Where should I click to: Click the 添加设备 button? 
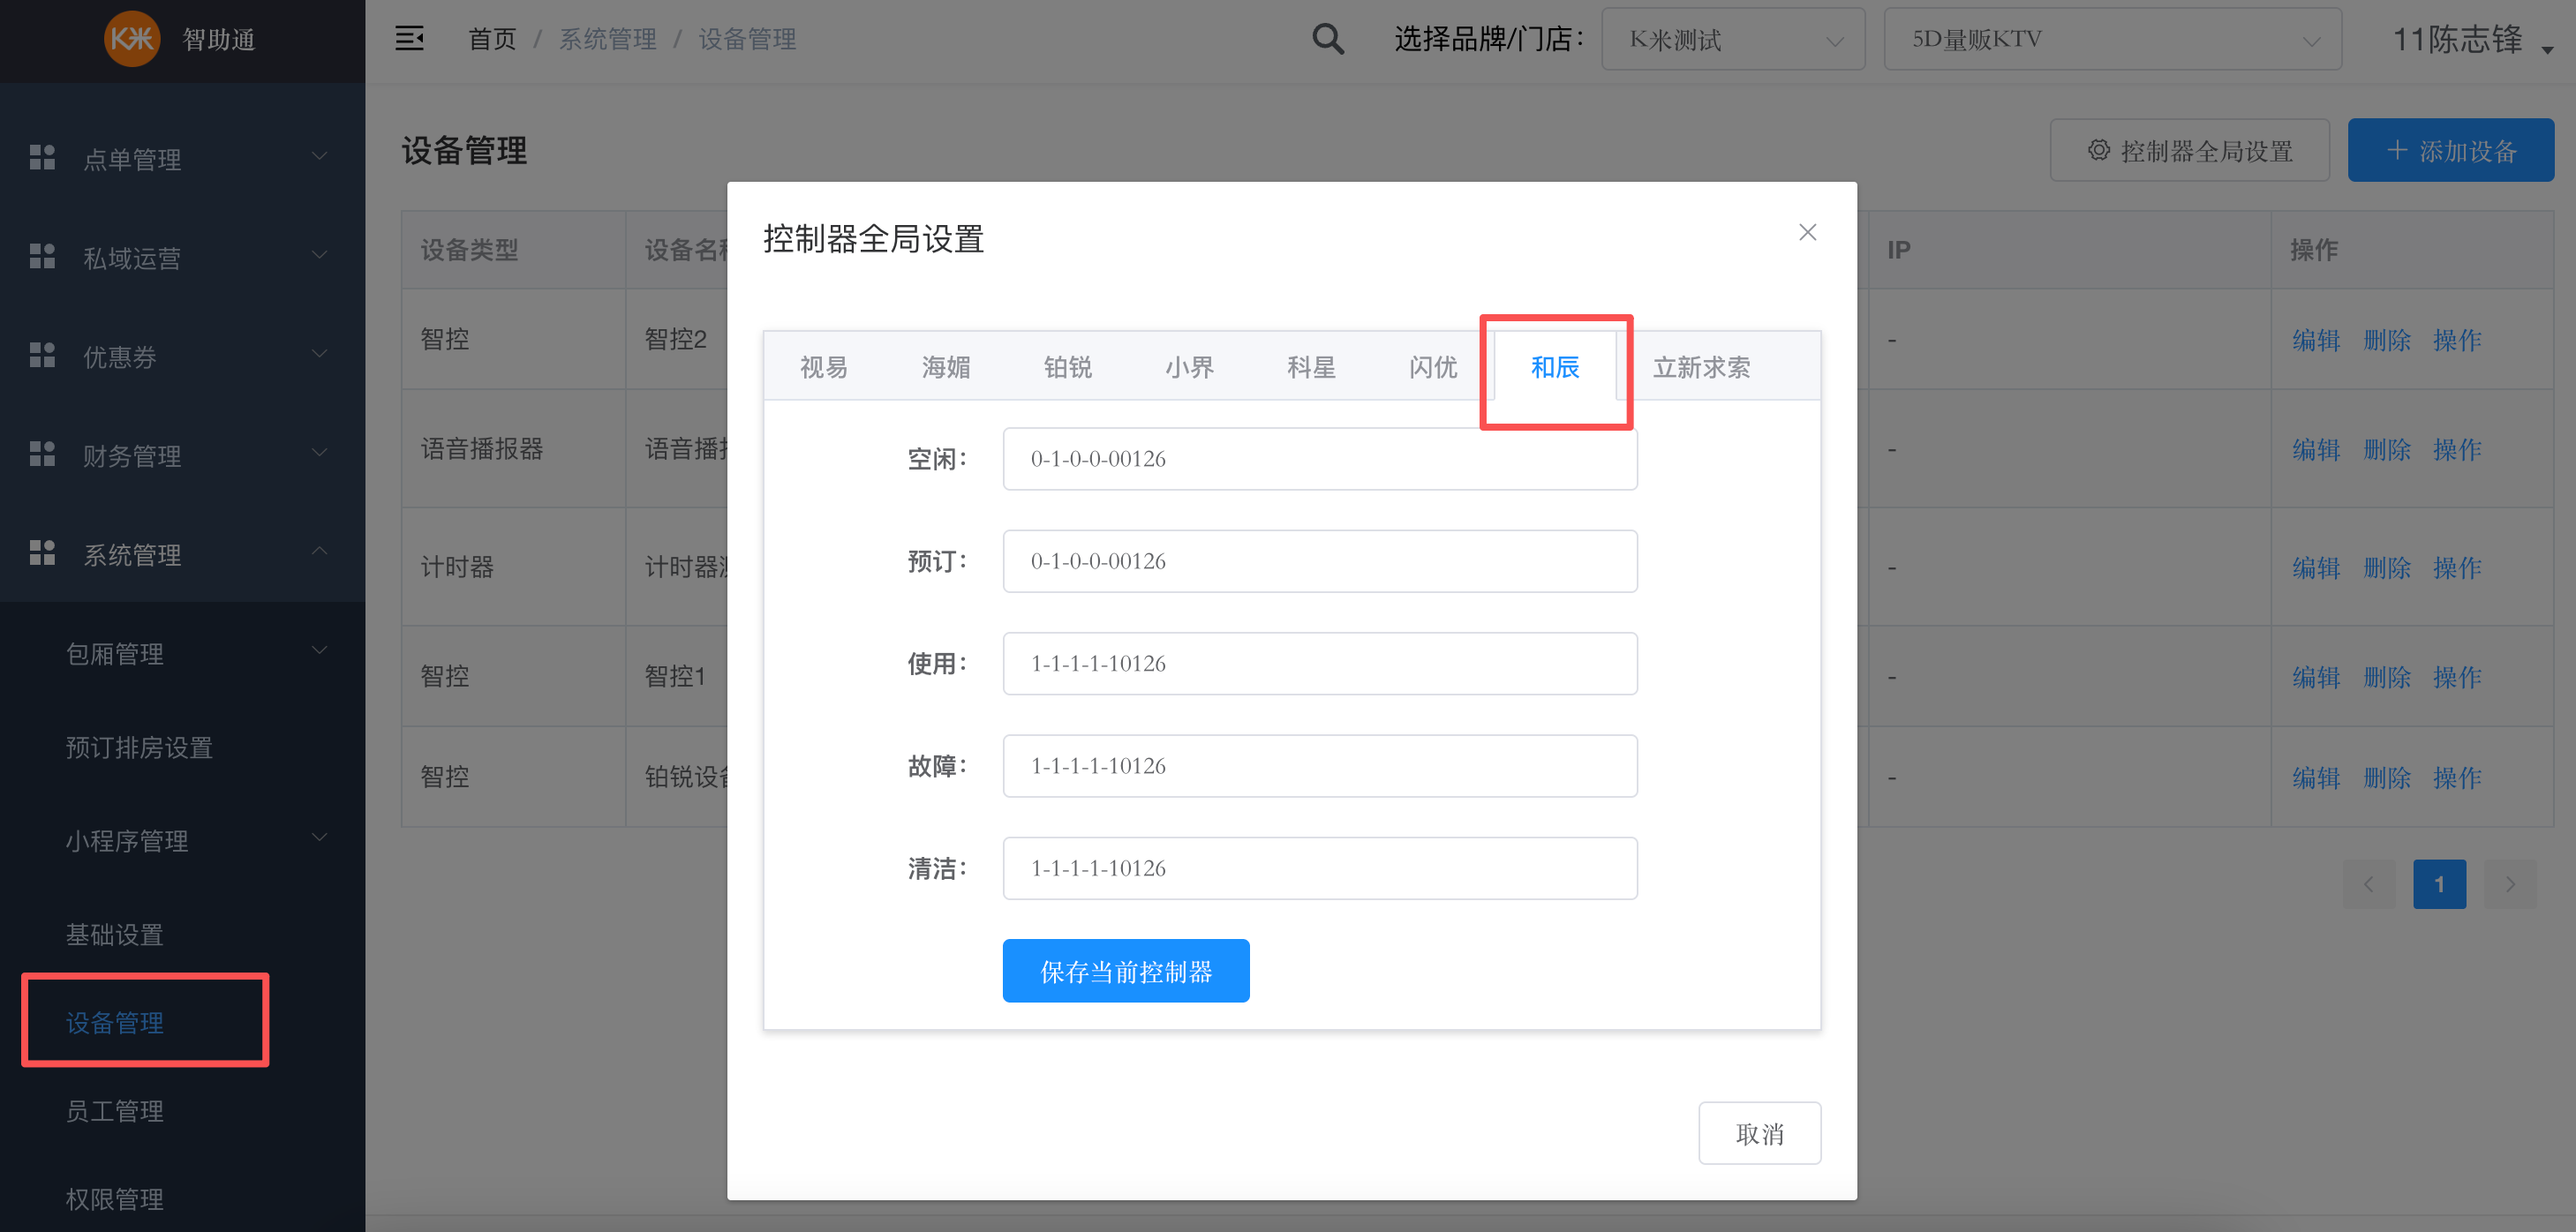2451,150
